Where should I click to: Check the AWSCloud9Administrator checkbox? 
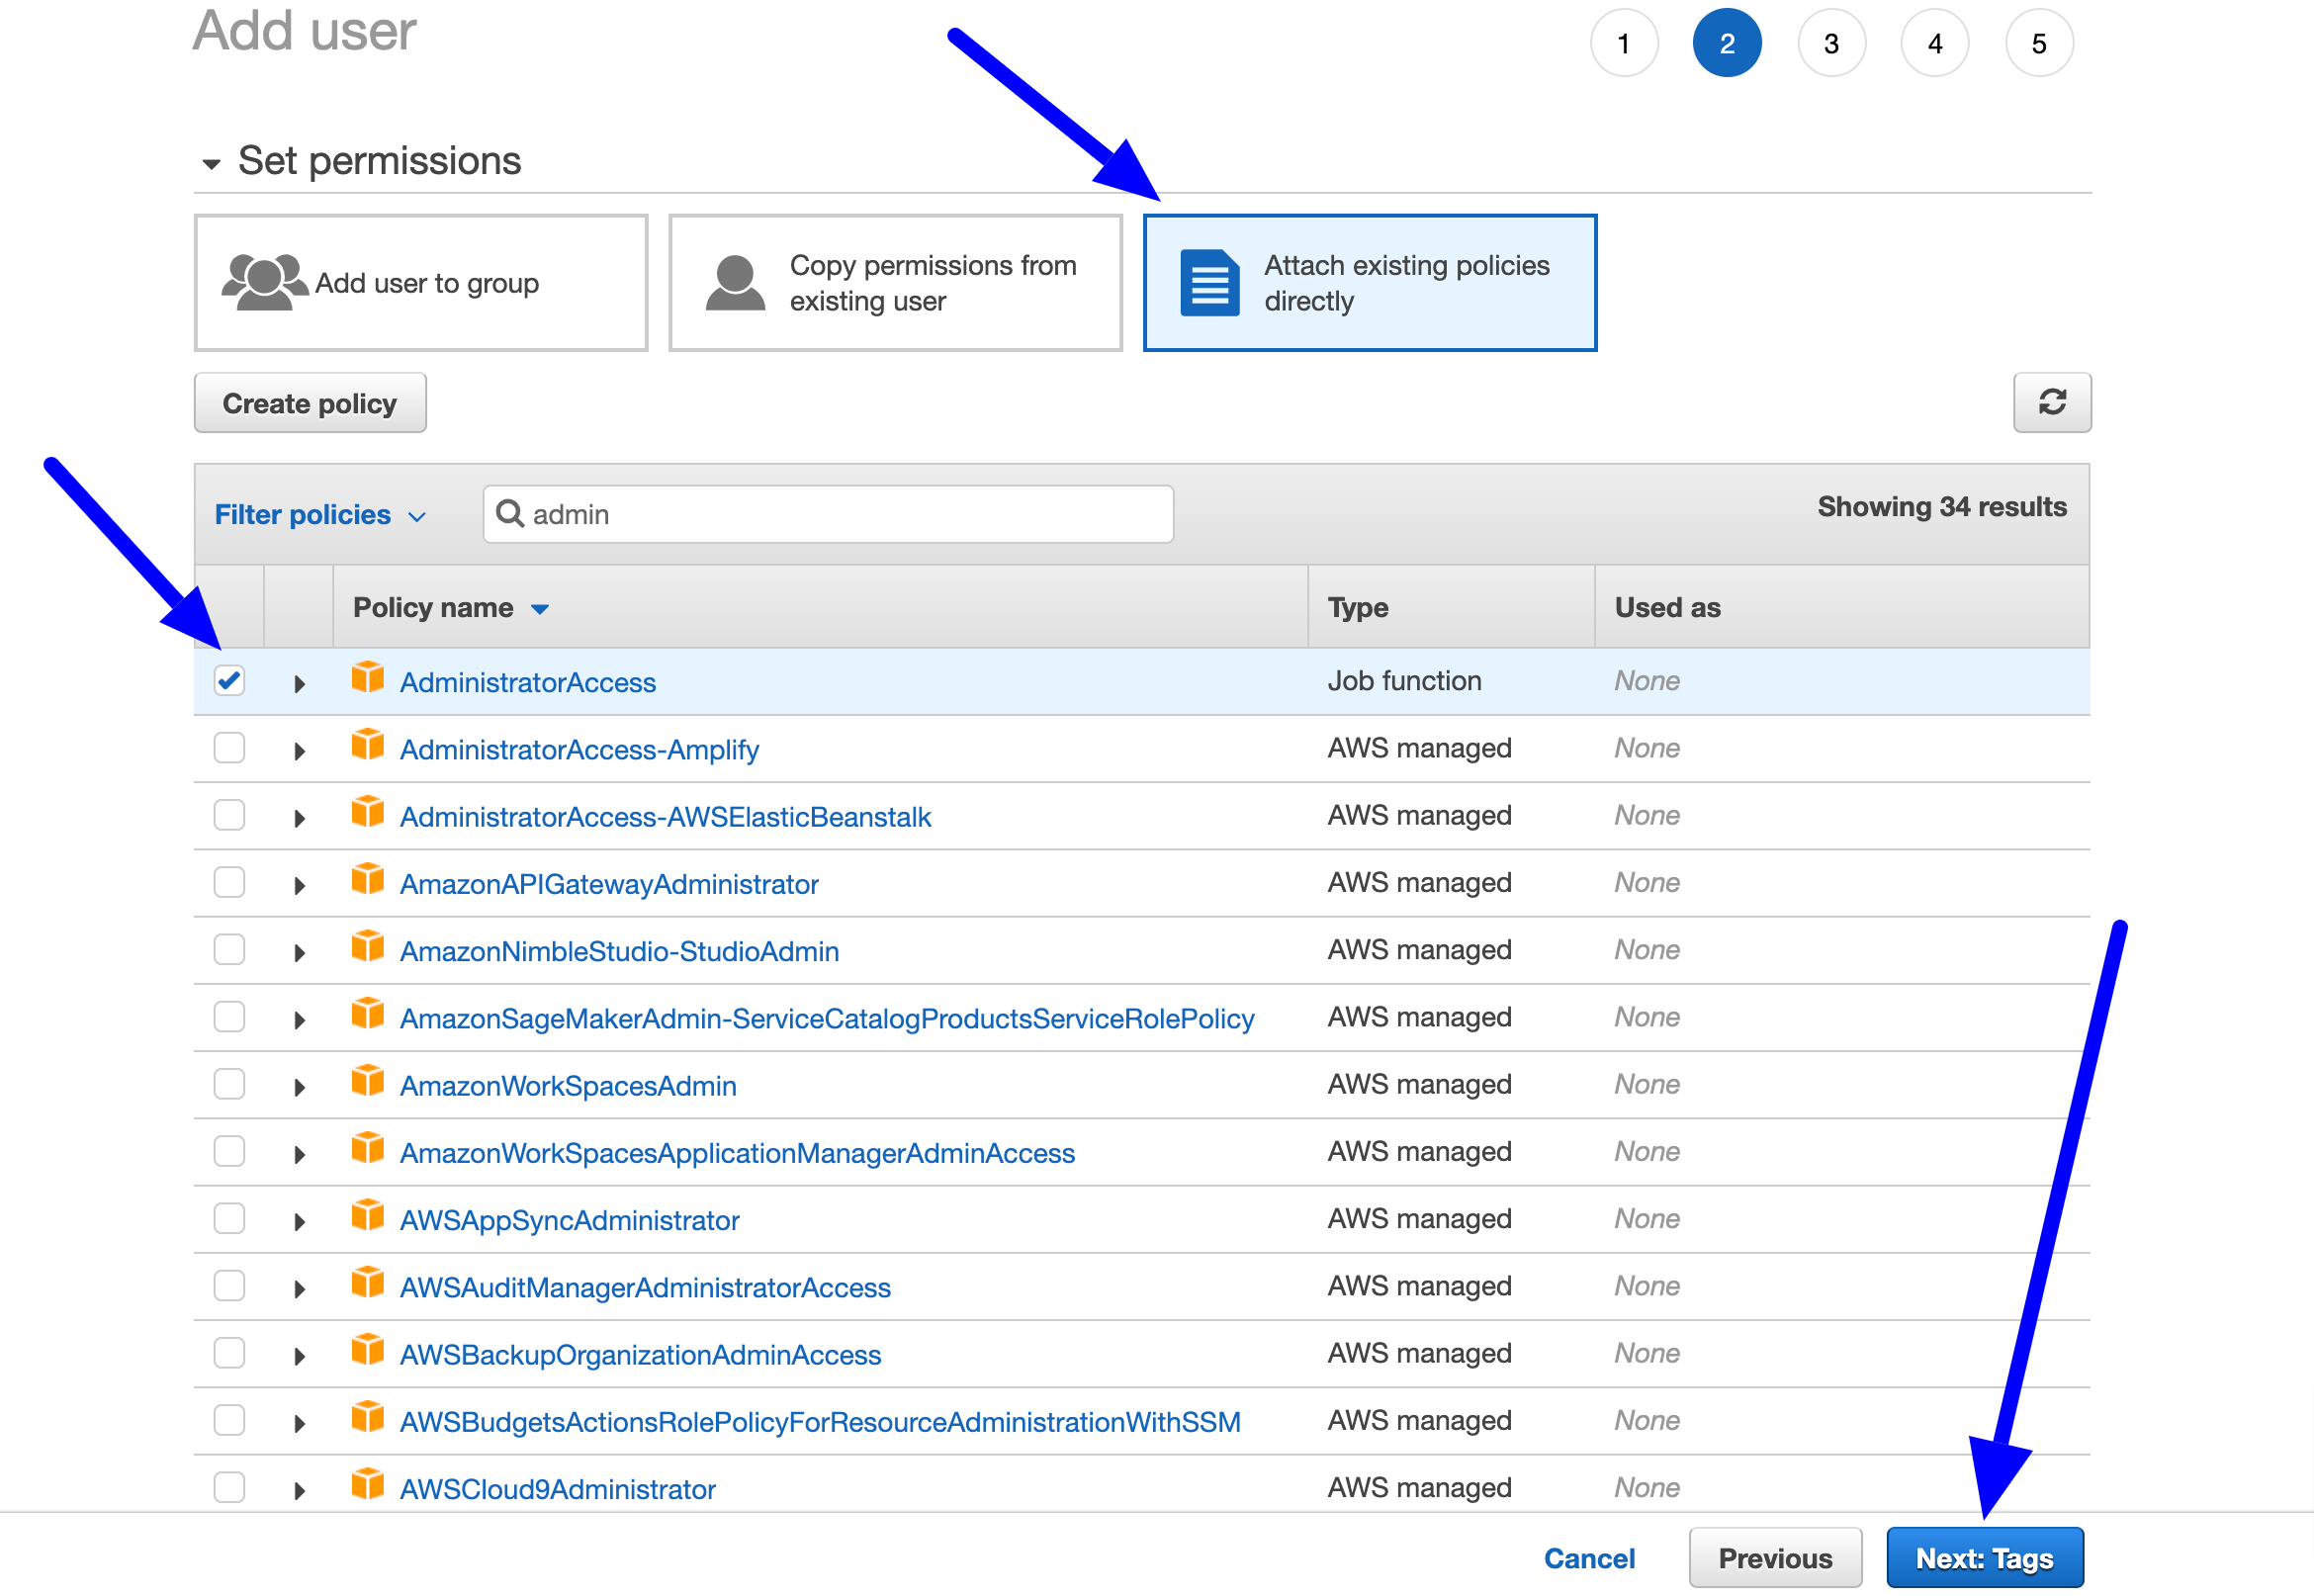pos(229,1487)
